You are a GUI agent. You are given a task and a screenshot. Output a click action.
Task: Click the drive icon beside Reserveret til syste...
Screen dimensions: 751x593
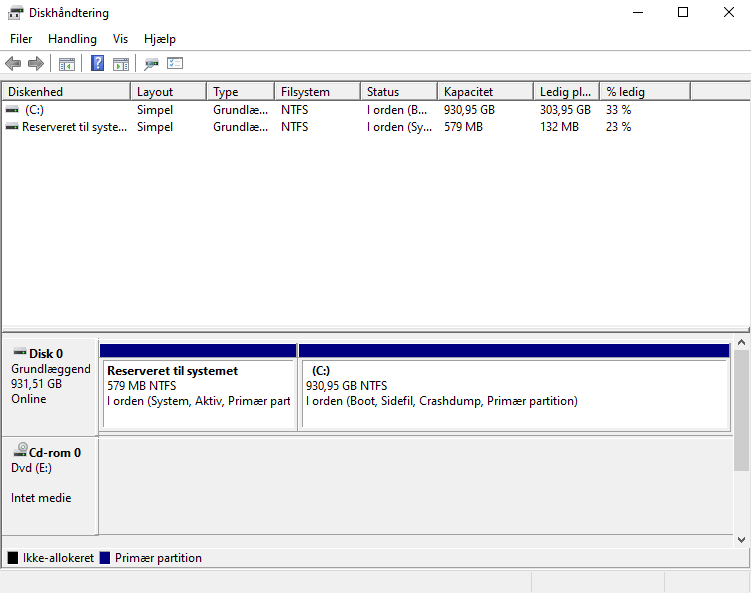coord(12,127)
